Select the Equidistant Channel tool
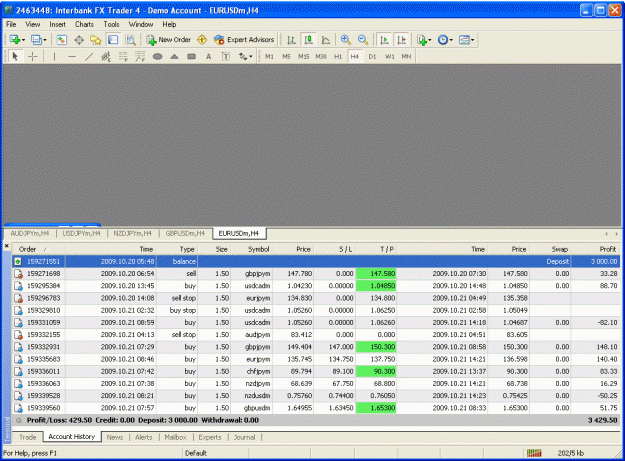 (x=106, y=57)
